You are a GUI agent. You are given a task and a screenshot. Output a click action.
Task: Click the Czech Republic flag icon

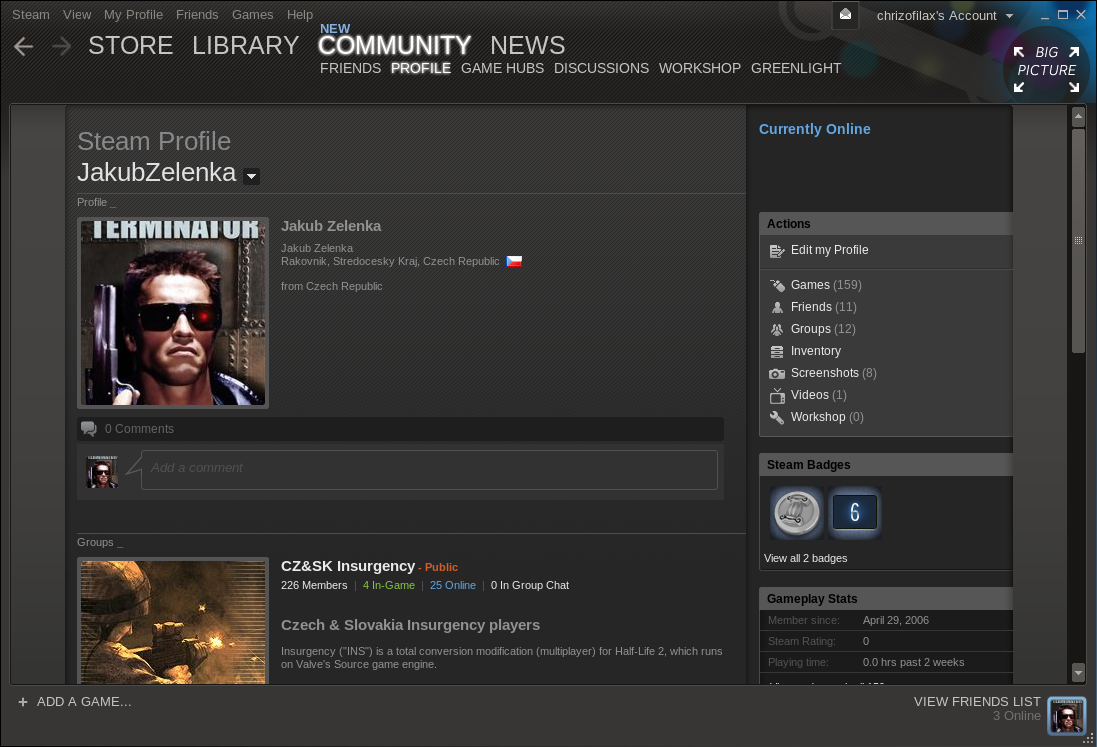pos(514,261)
